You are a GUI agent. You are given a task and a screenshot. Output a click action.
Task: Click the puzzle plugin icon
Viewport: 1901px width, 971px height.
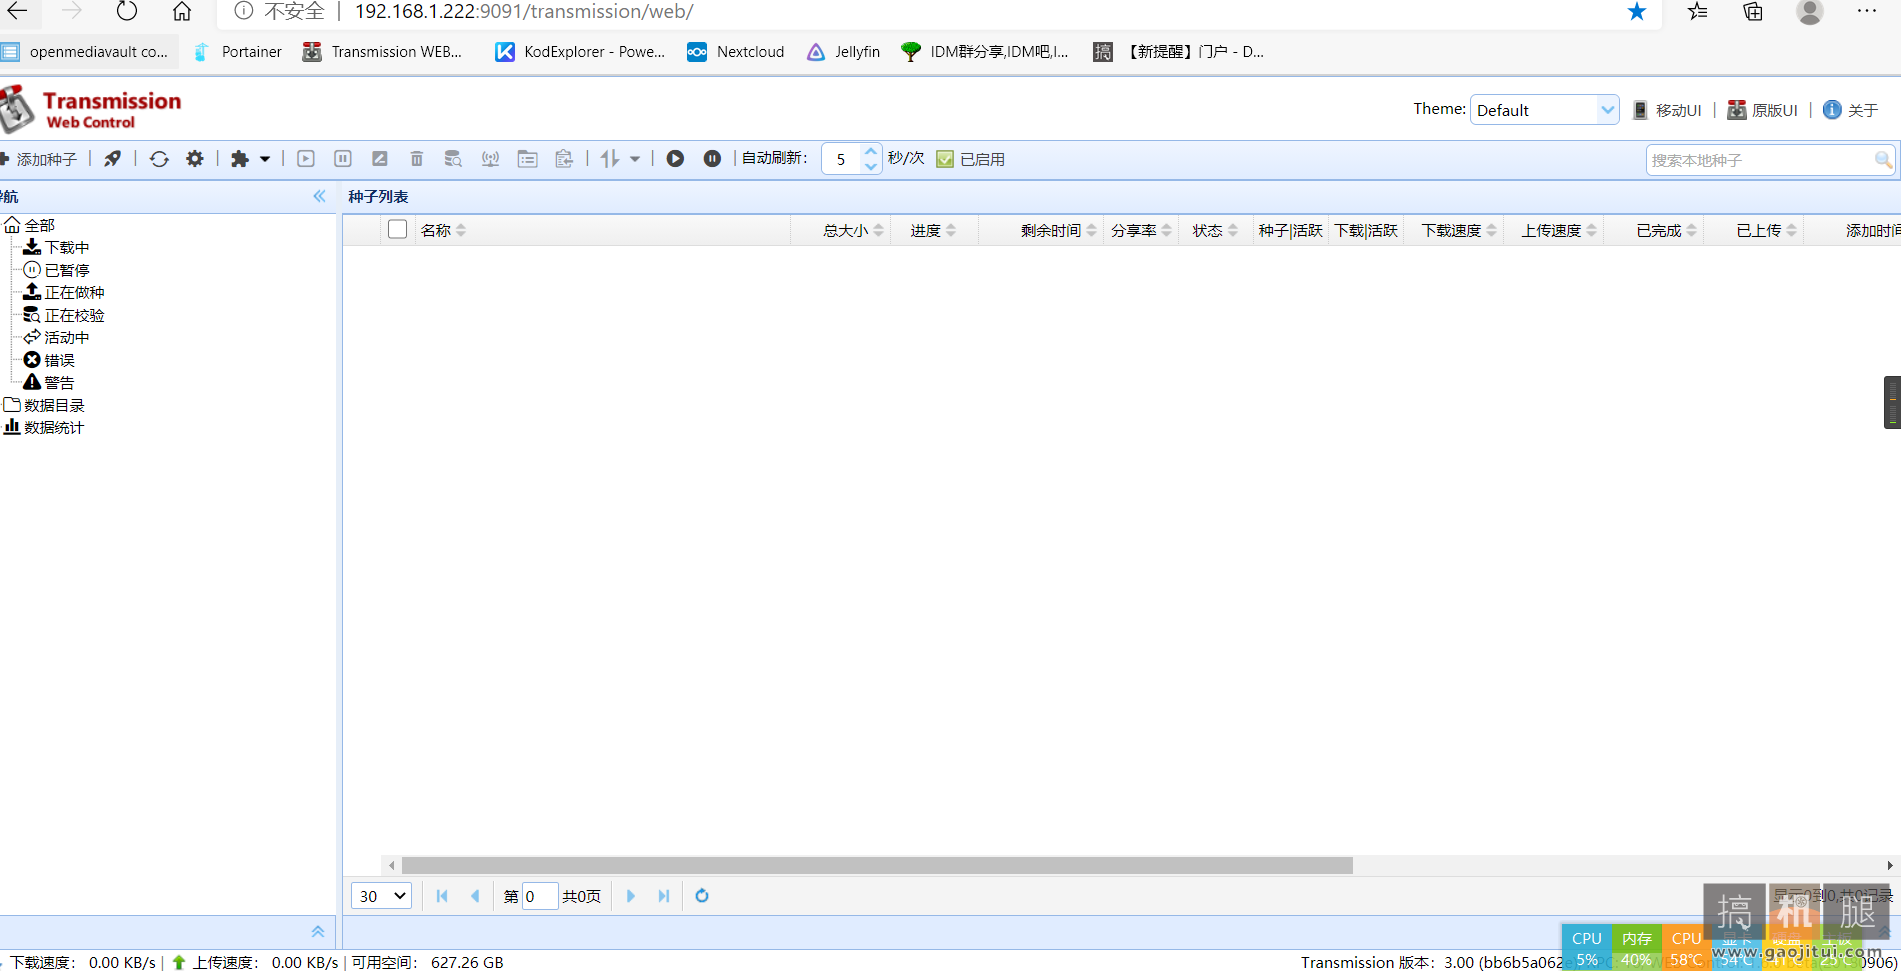240,159
